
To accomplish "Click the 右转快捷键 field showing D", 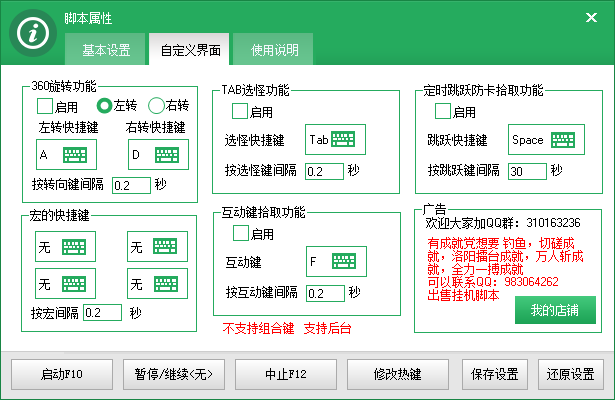I will click(158, 155).
